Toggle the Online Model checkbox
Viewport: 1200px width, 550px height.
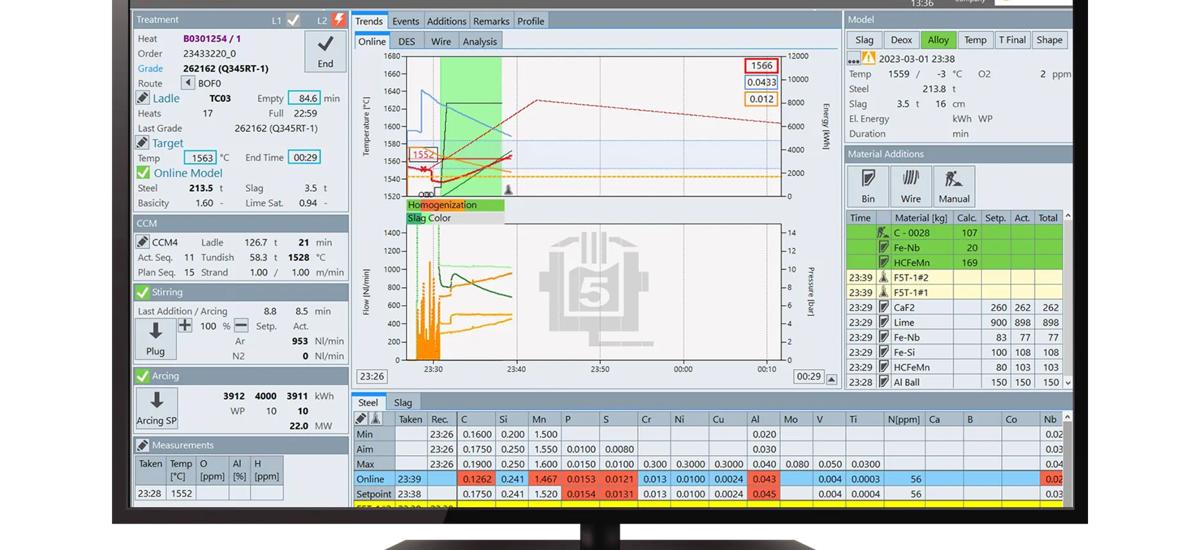(x=143, y=173)
